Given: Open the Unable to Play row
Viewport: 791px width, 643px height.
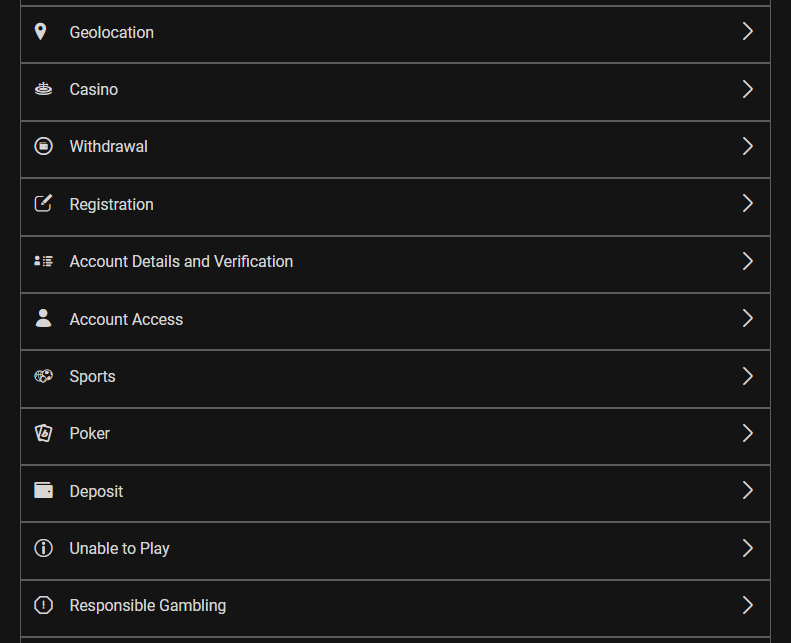Looking at the screenshot, I should (x=396, y=551).
